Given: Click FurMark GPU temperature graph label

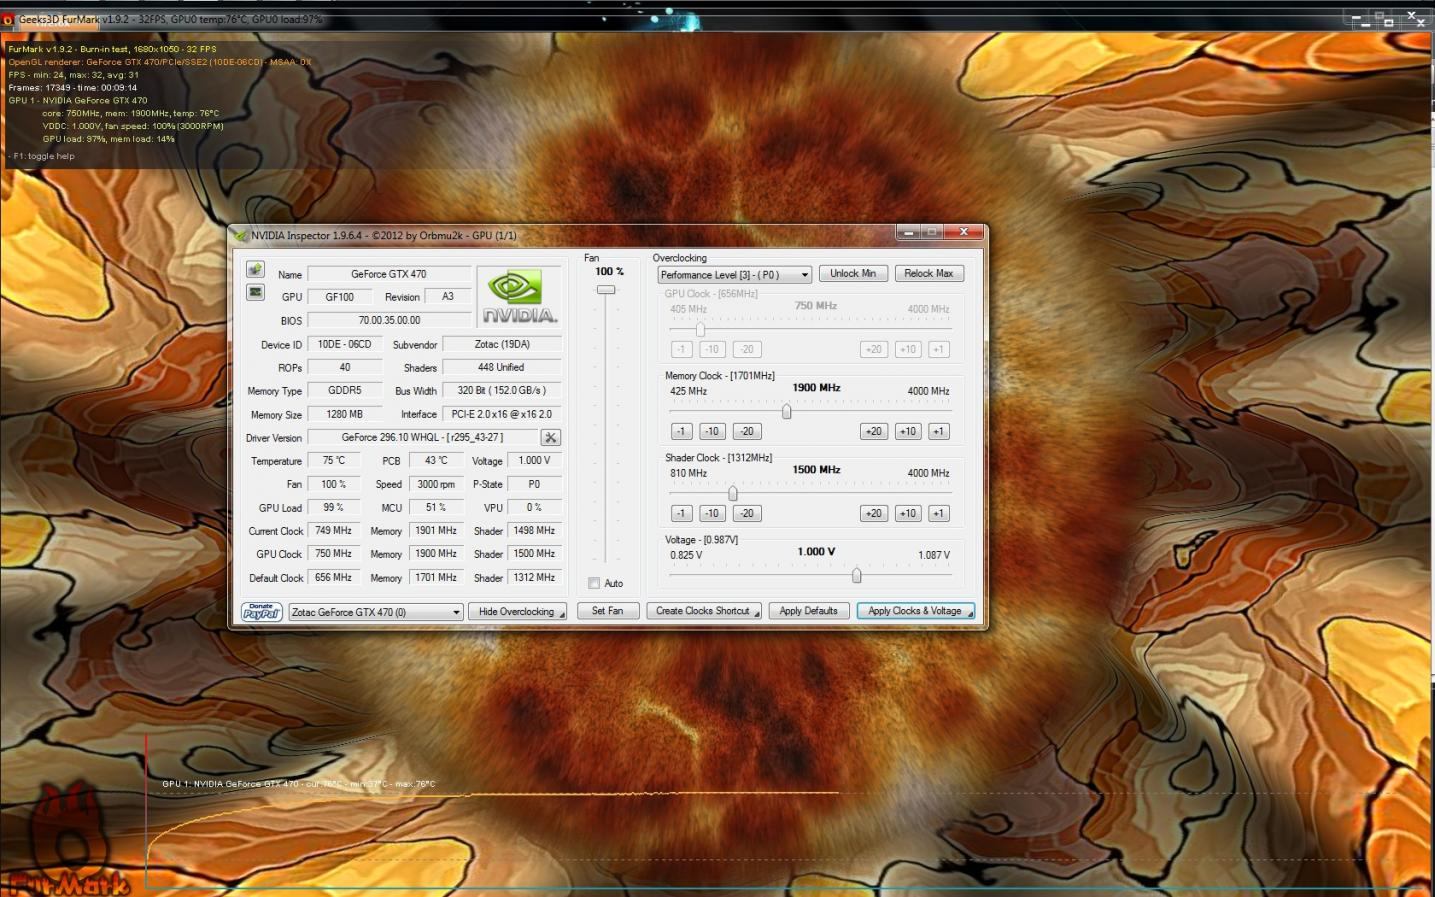Looking at the screenshot, I should (x=298, y=784).
